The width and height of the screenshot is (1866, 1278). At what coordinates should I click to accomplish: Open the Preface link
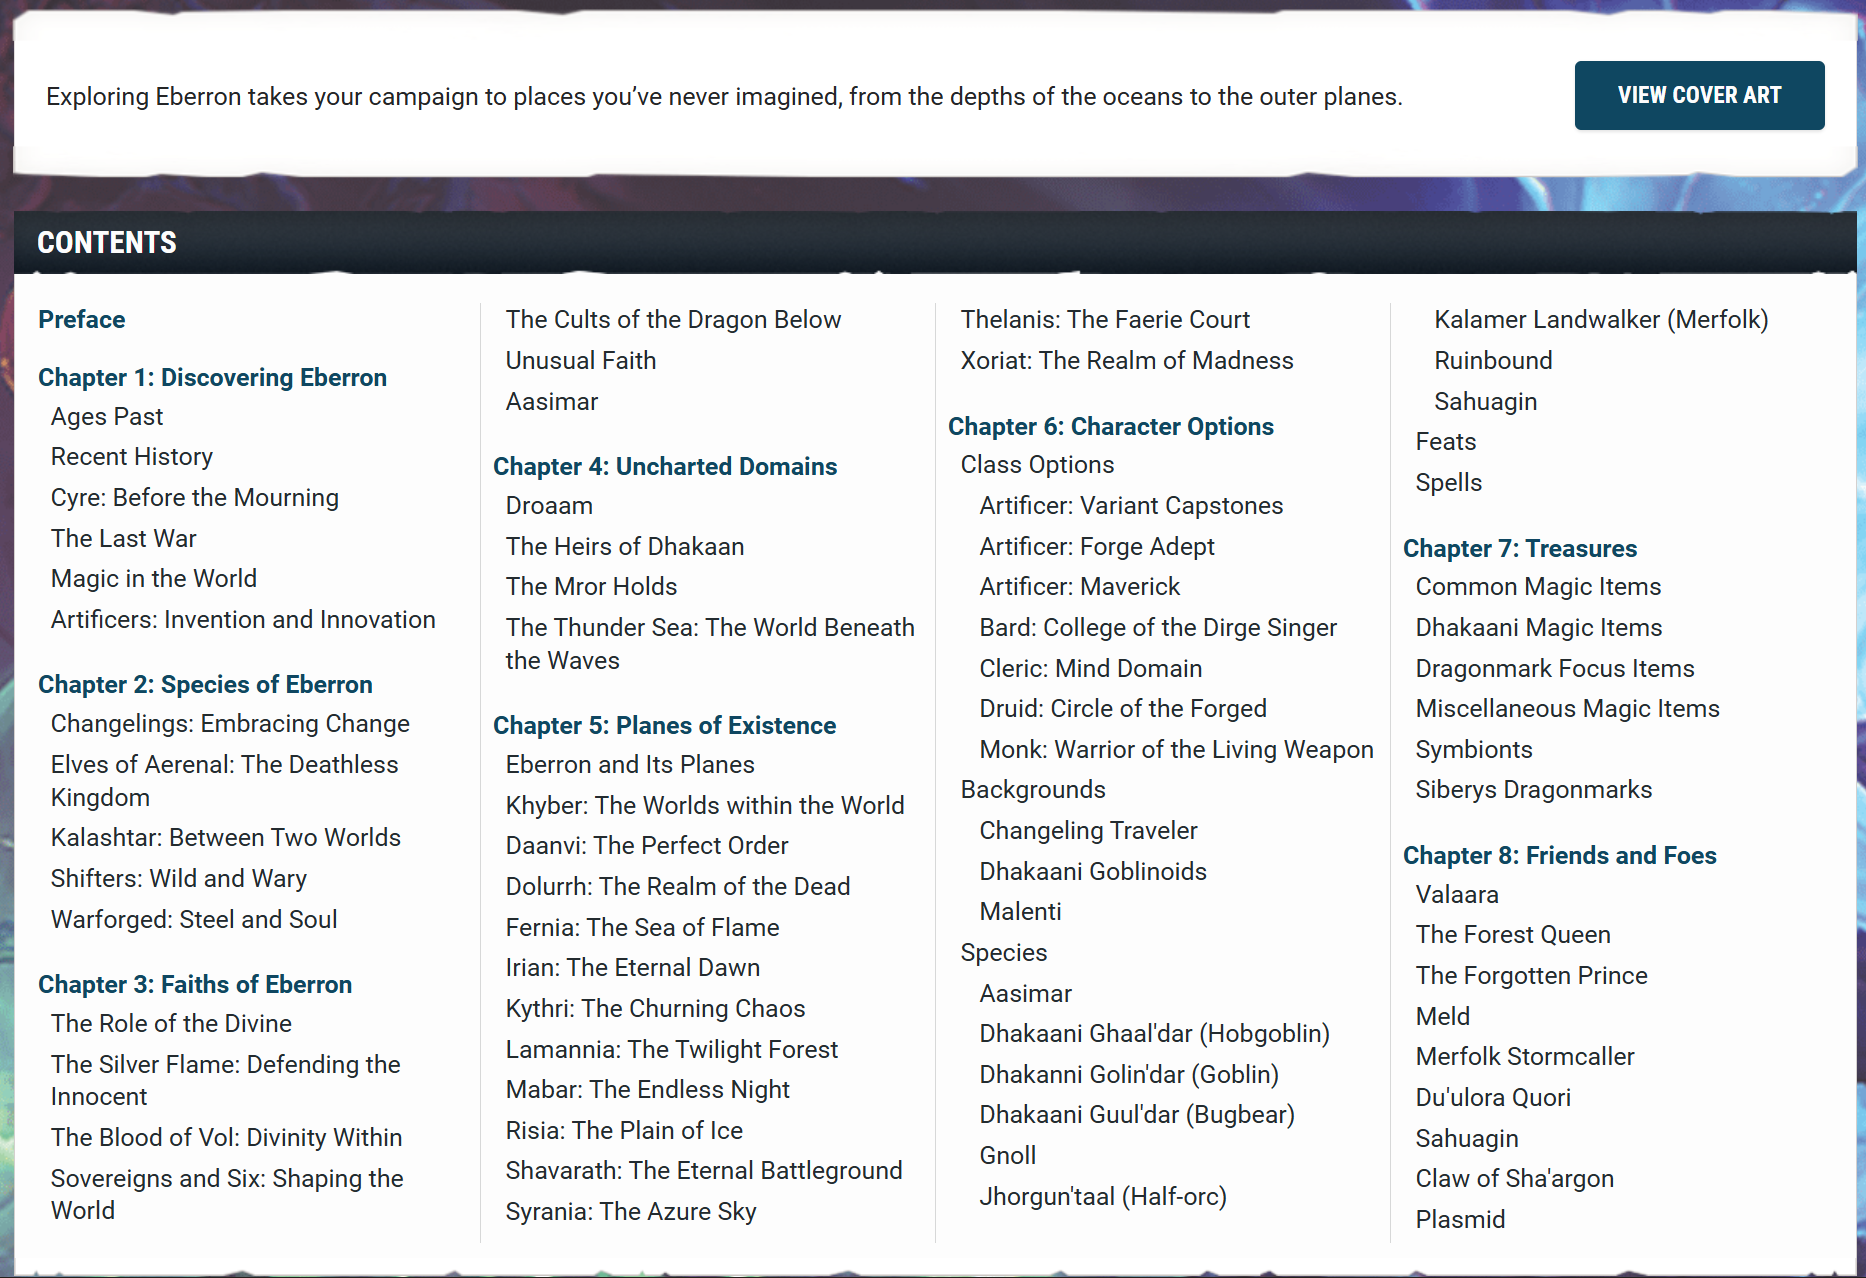[x=82, y=320]
